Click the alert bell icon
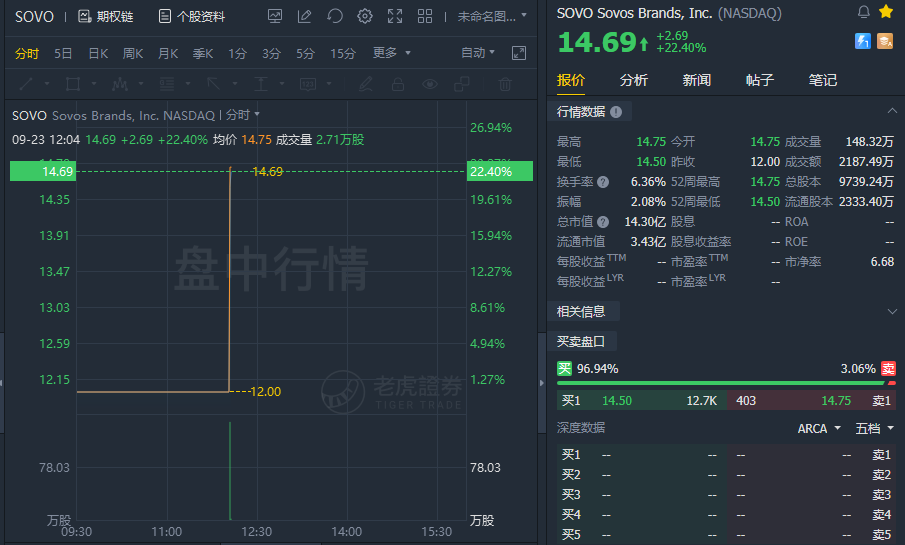 [x=863, y=12]
